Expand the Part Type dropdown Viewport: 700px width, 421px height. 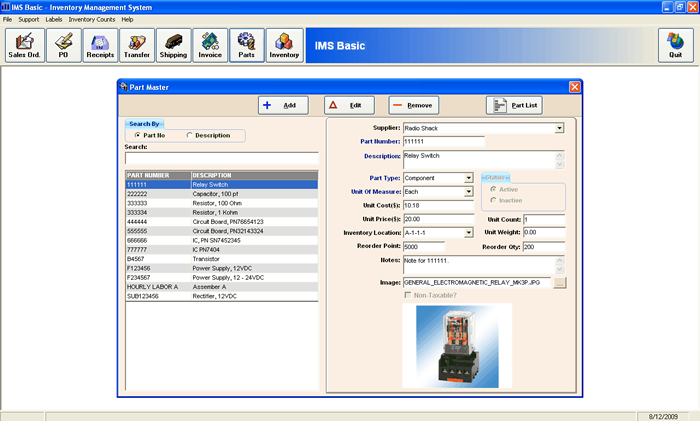click(468, 178)
